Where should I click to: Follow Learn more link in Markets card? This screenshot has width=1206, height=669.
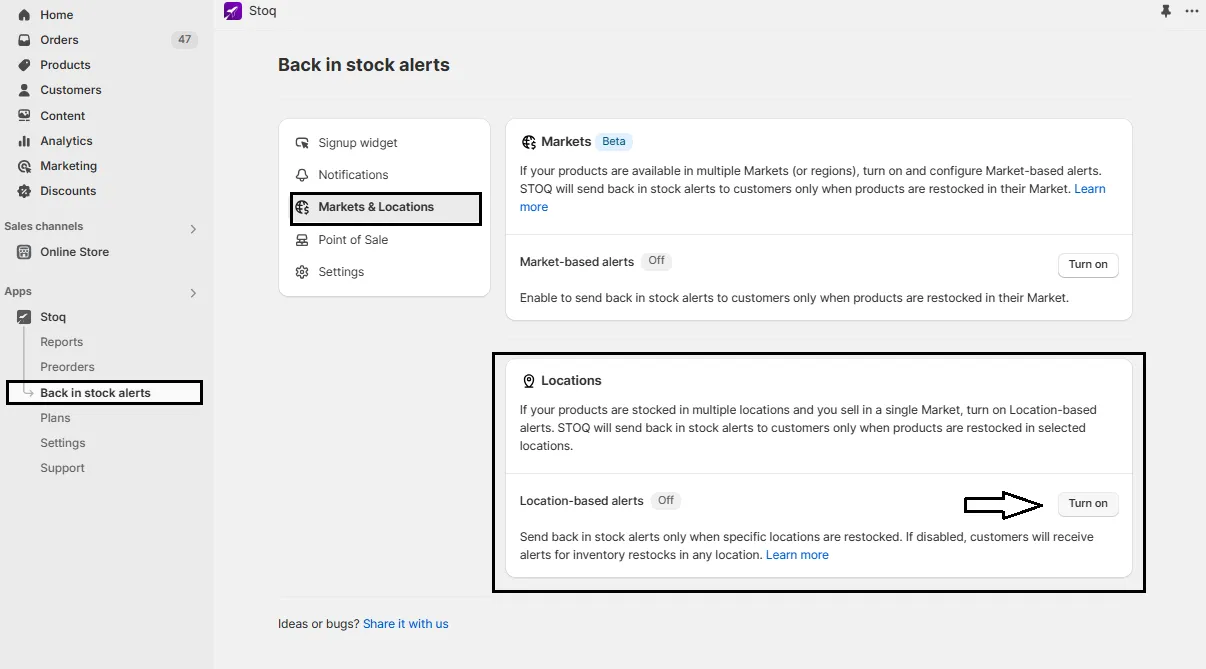1090,189
